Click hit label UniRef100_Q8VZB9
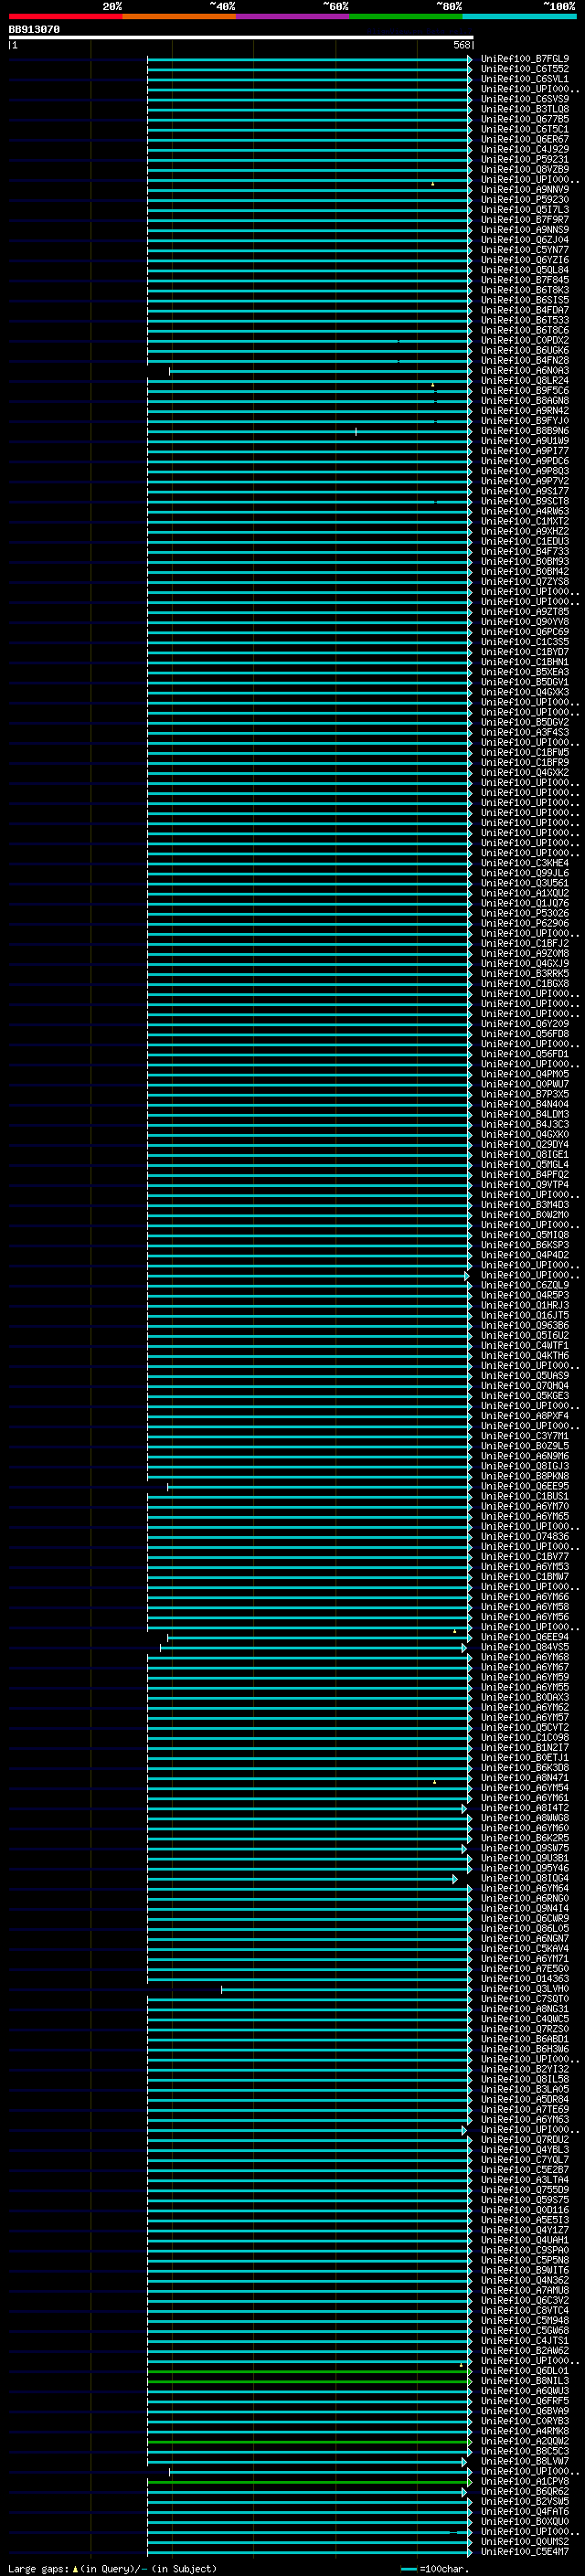The width and height of the screenshot is (585, 2576). 524,169
